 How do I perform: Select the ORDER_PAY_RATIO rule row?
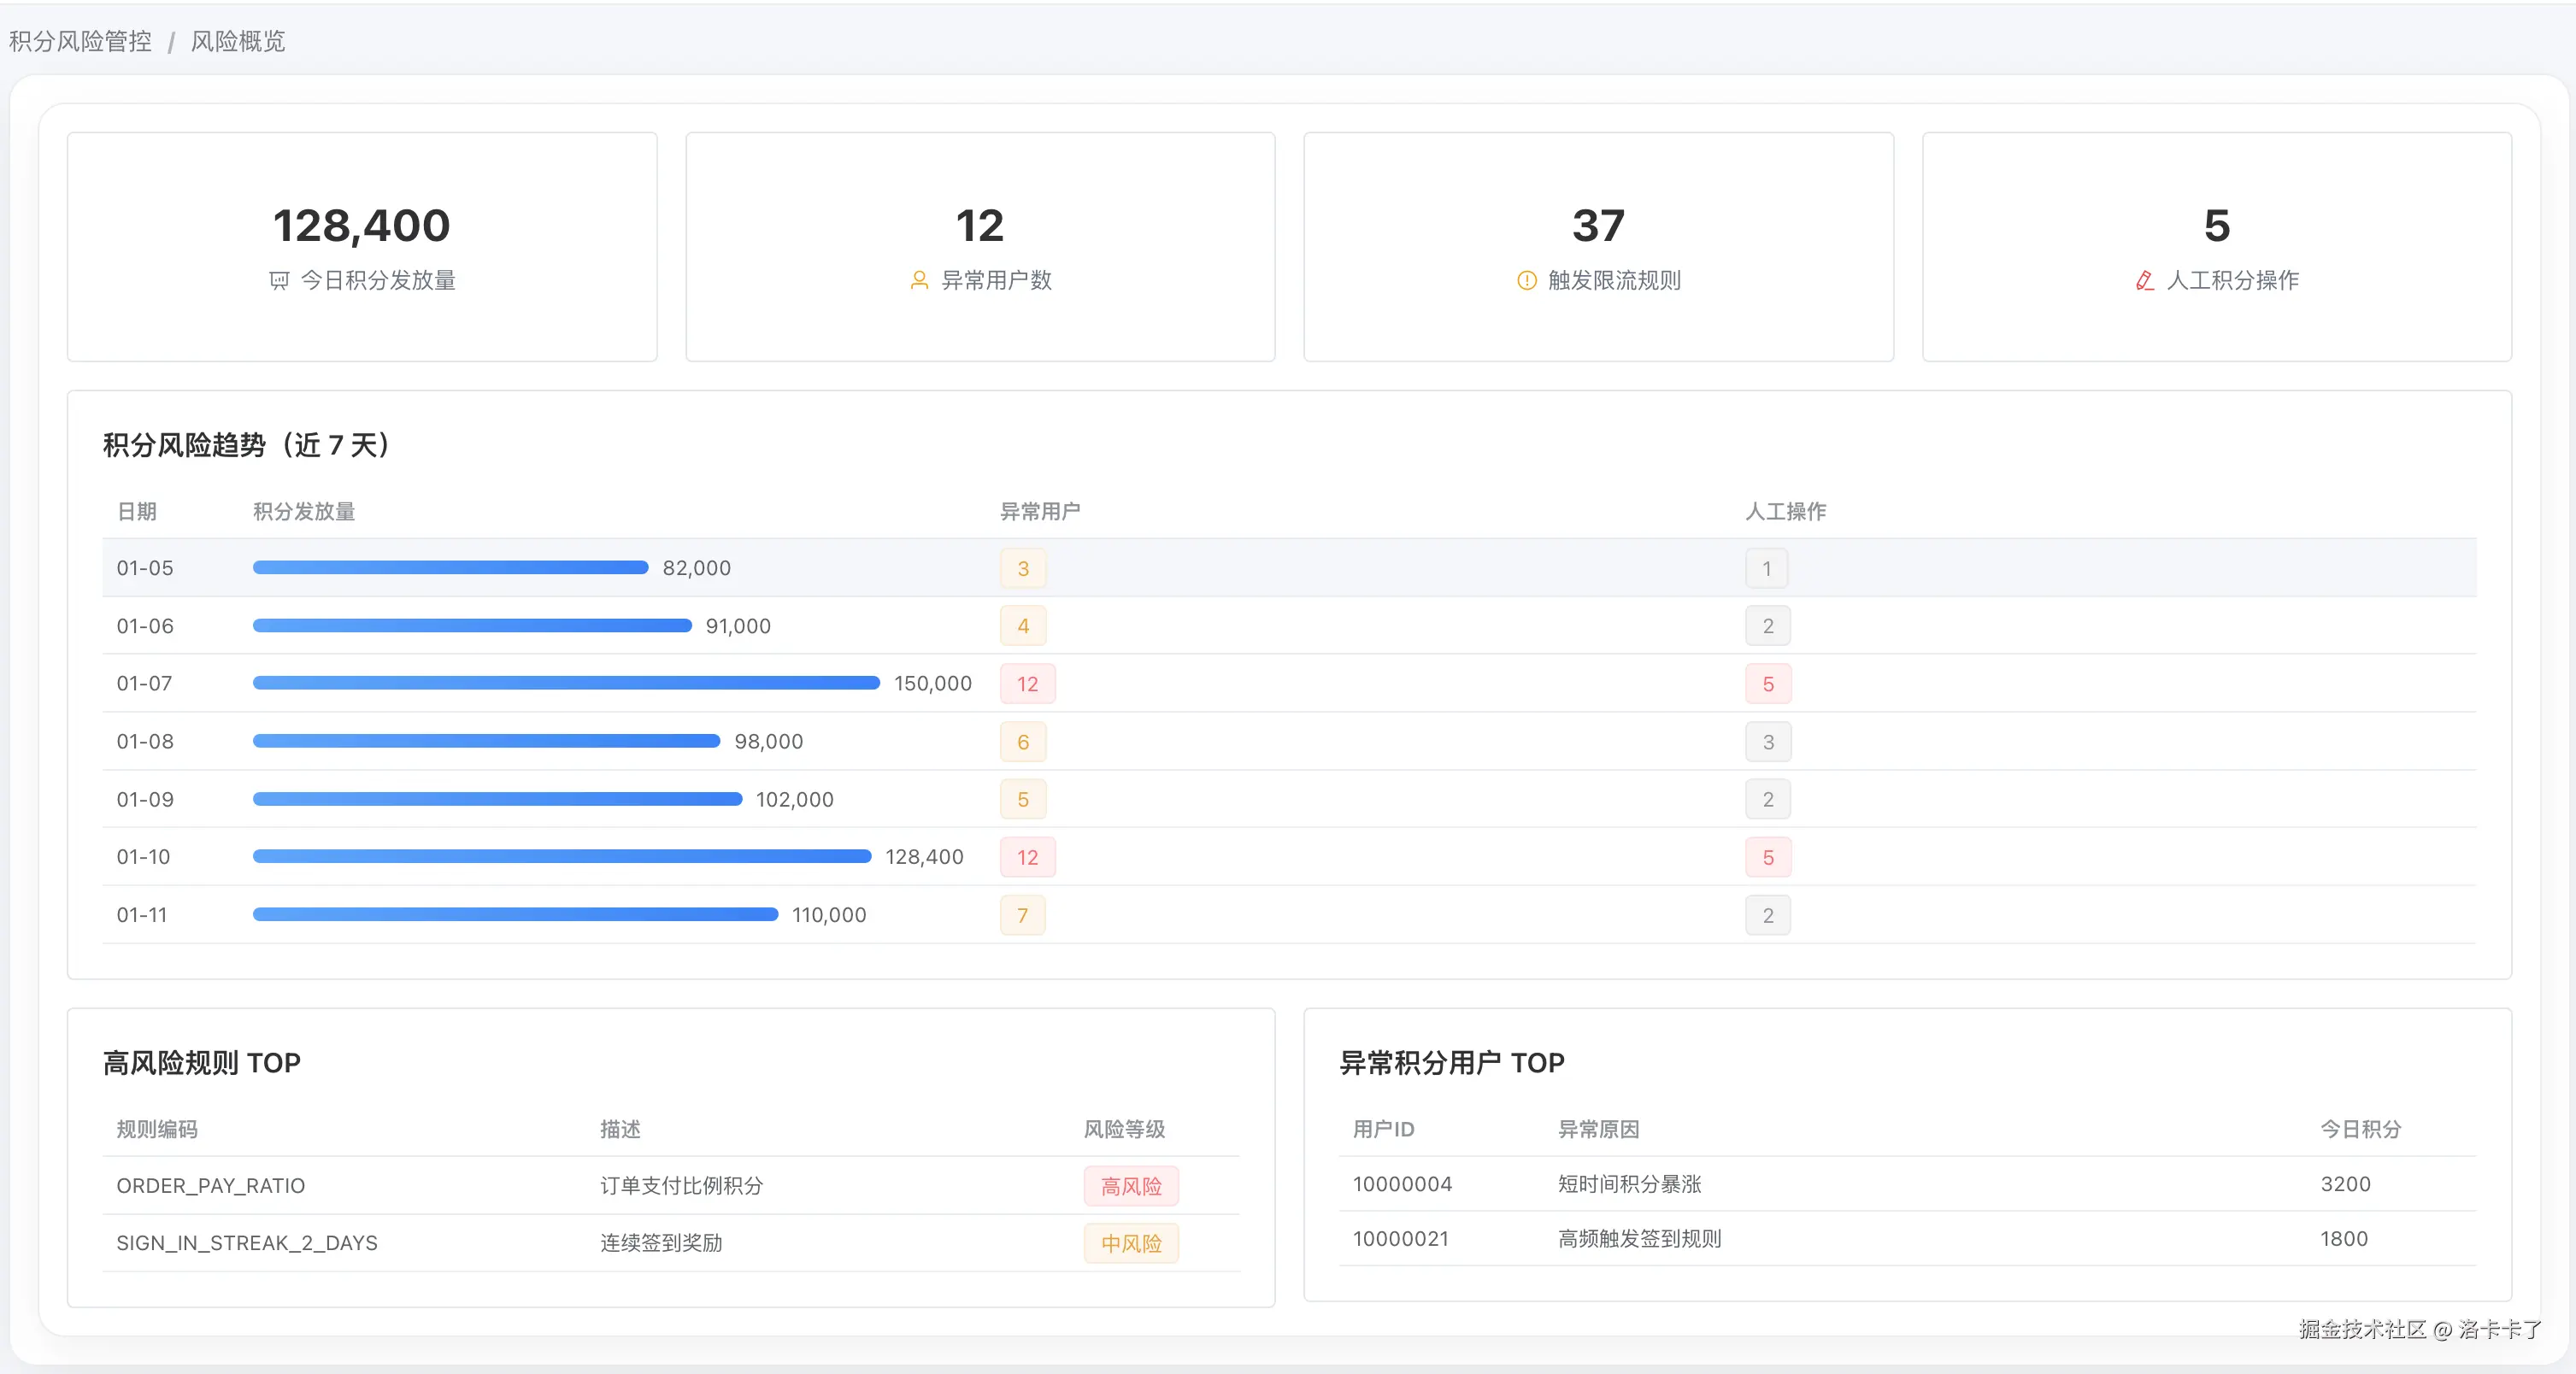point(211,1185)
